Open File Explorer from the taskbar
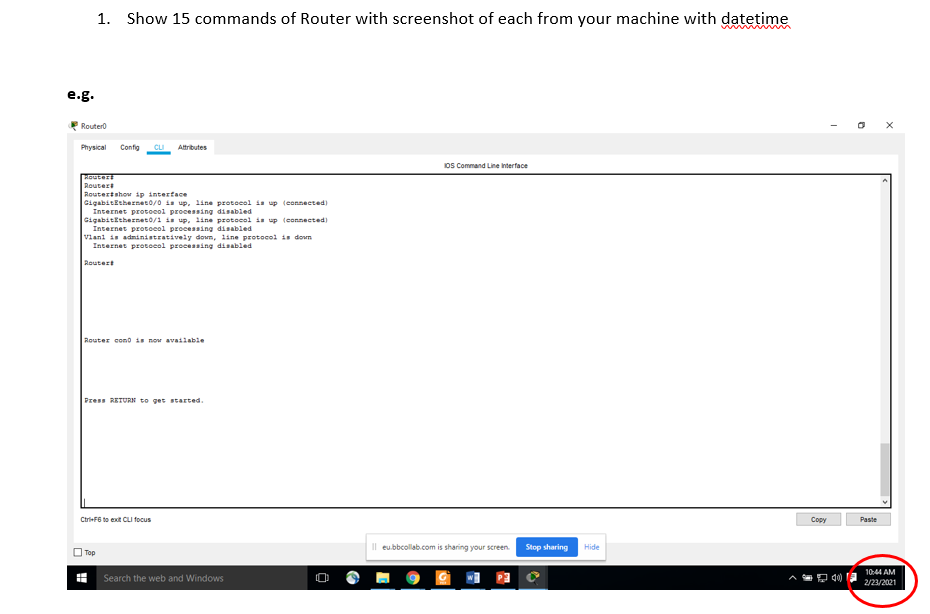930x614 pixels. click(383, 578)
